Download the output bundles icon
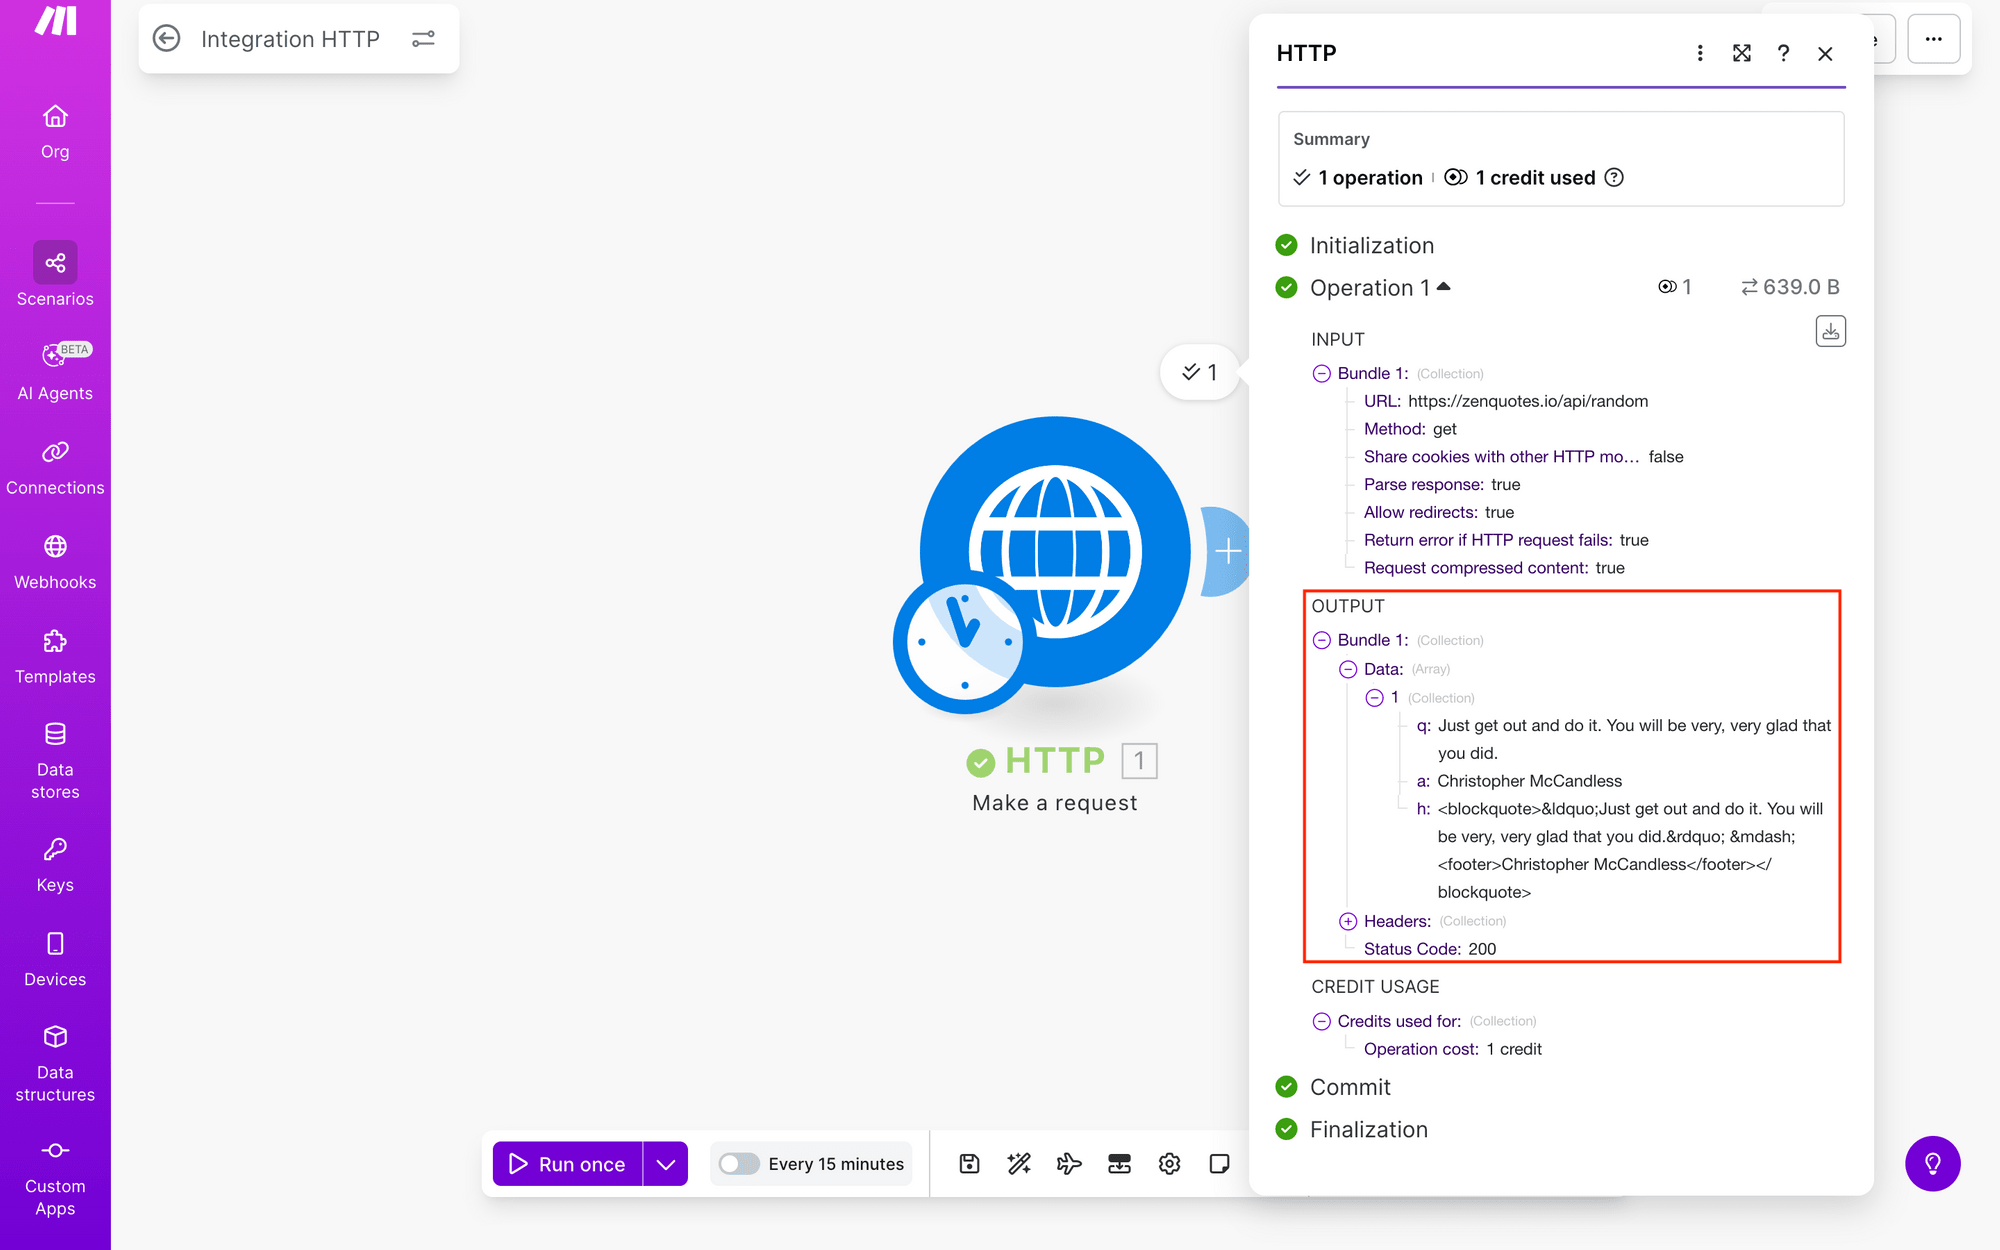Image resolution: width=2000 pixels, height=1250 pixels. 1830,331
